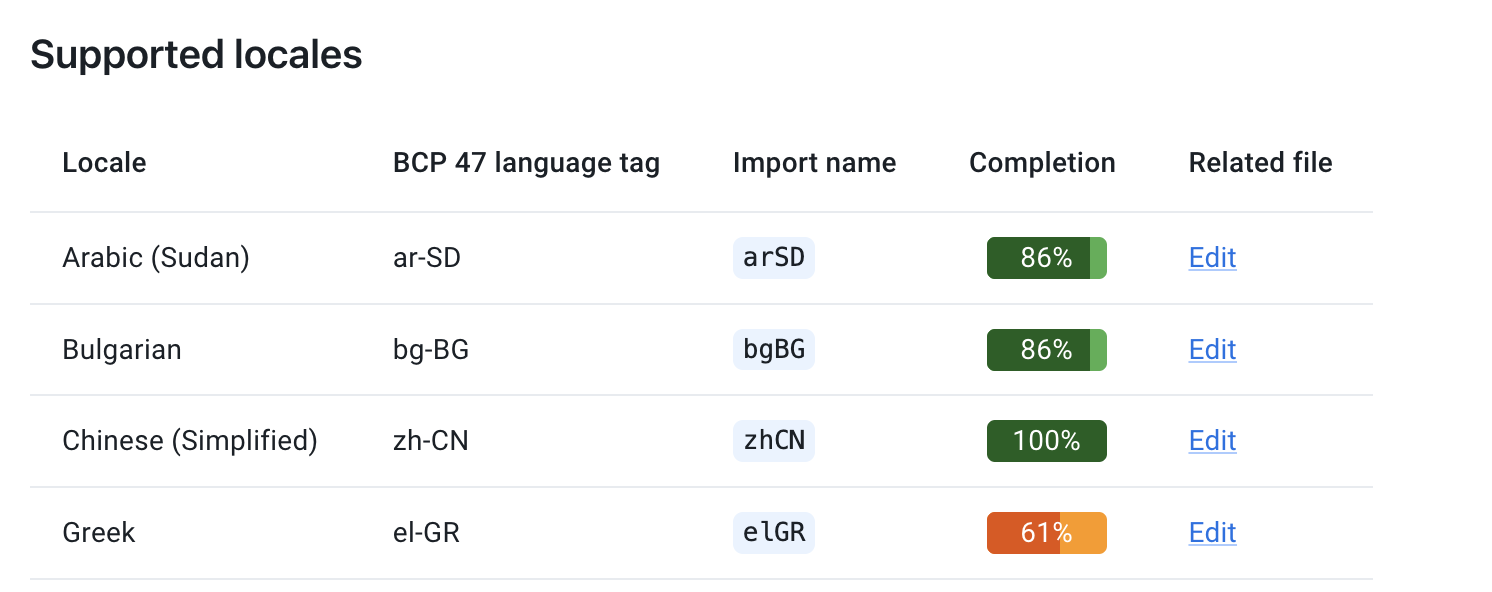
Task: Click the 61% completion bar for Greek
Action: (x=1046, y=533)
